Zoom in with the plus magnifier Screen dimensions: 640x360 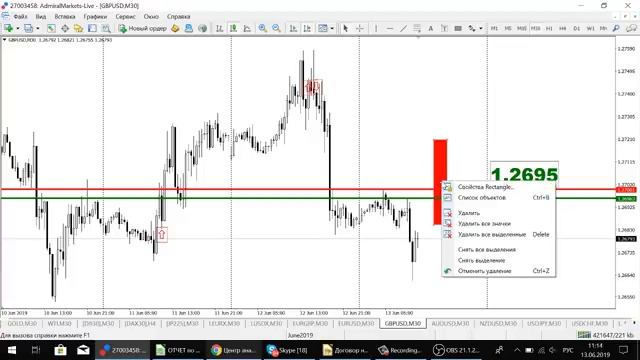point(262,28)
